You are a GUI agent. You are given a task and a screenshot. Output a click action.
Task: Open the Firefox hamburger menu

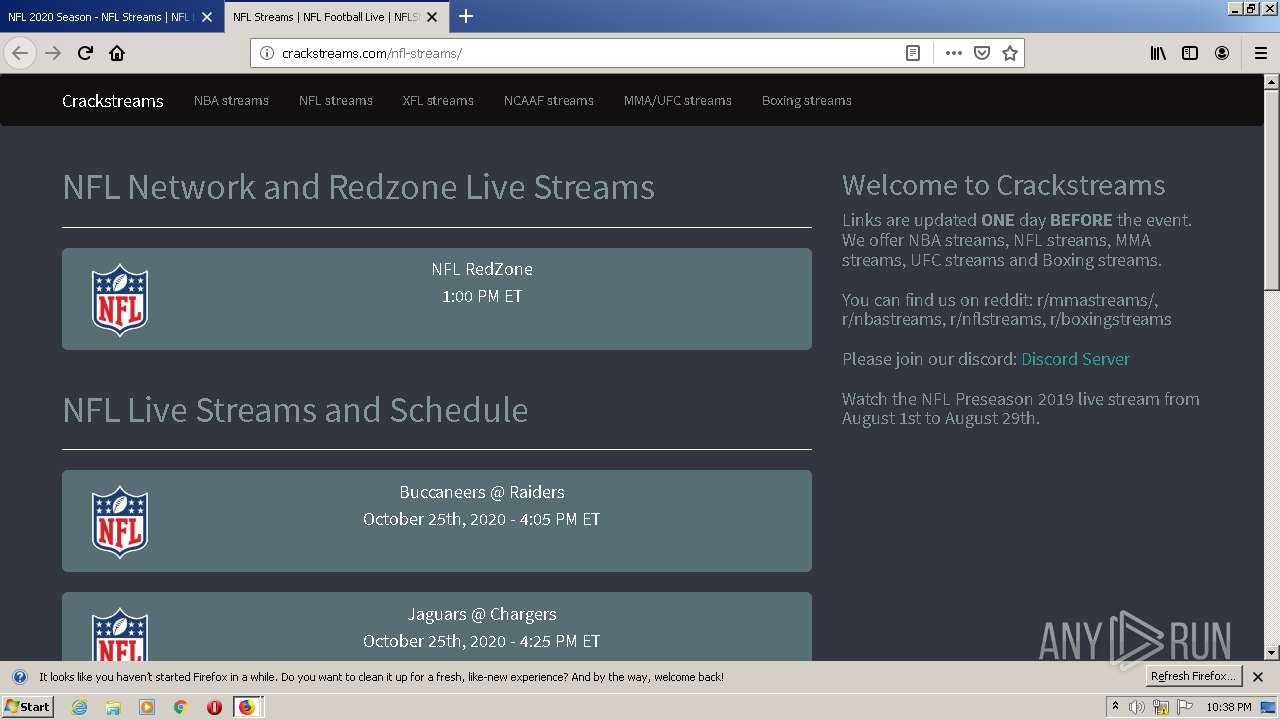[1260, 53]
